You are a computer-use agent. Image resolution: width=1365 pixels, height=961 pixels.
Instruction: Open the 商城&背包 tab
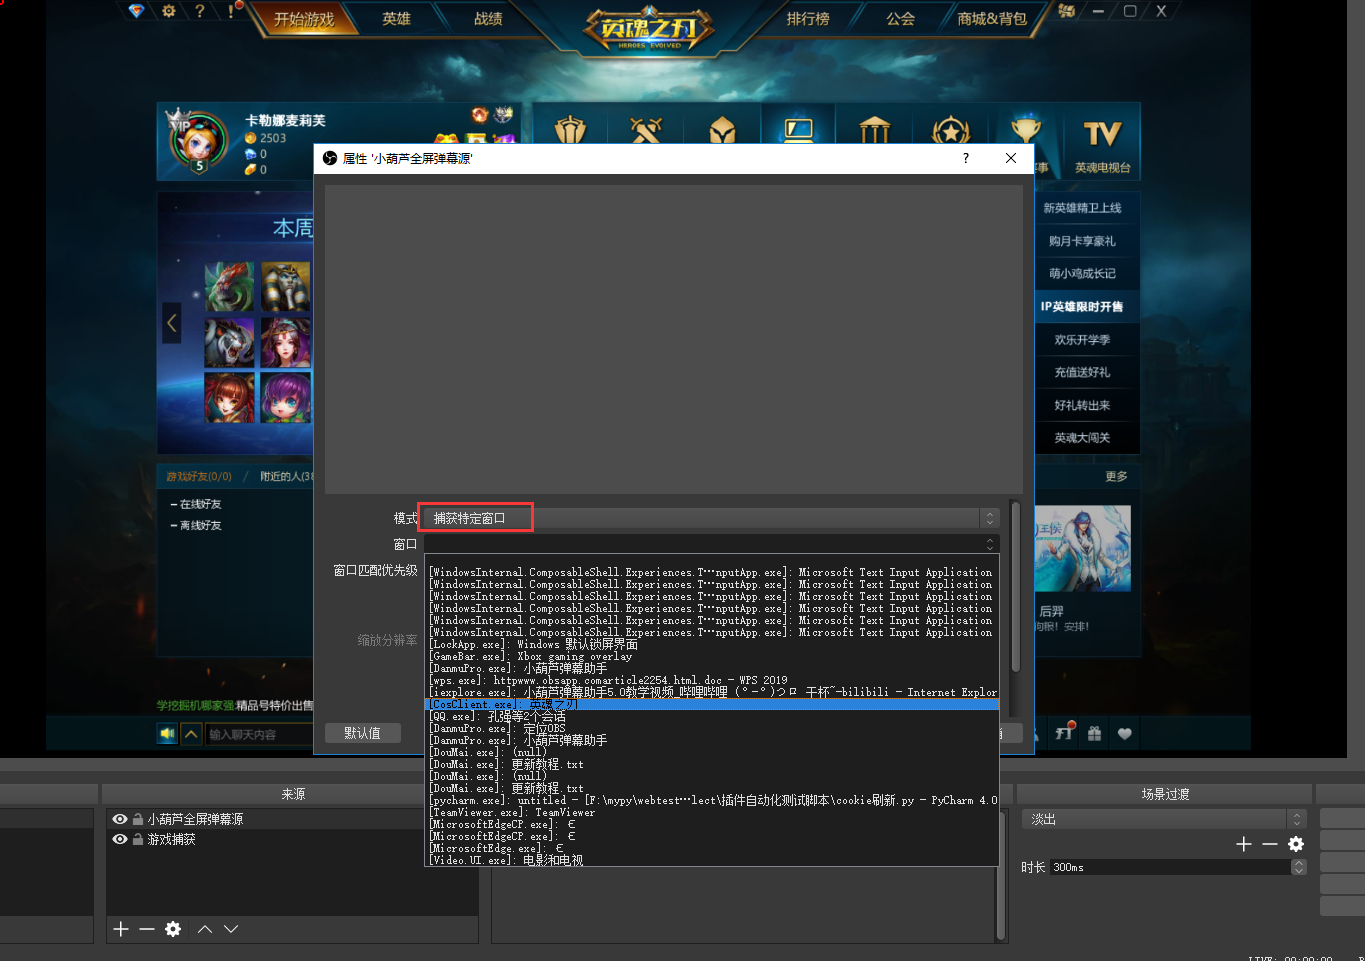coord(992,19)
